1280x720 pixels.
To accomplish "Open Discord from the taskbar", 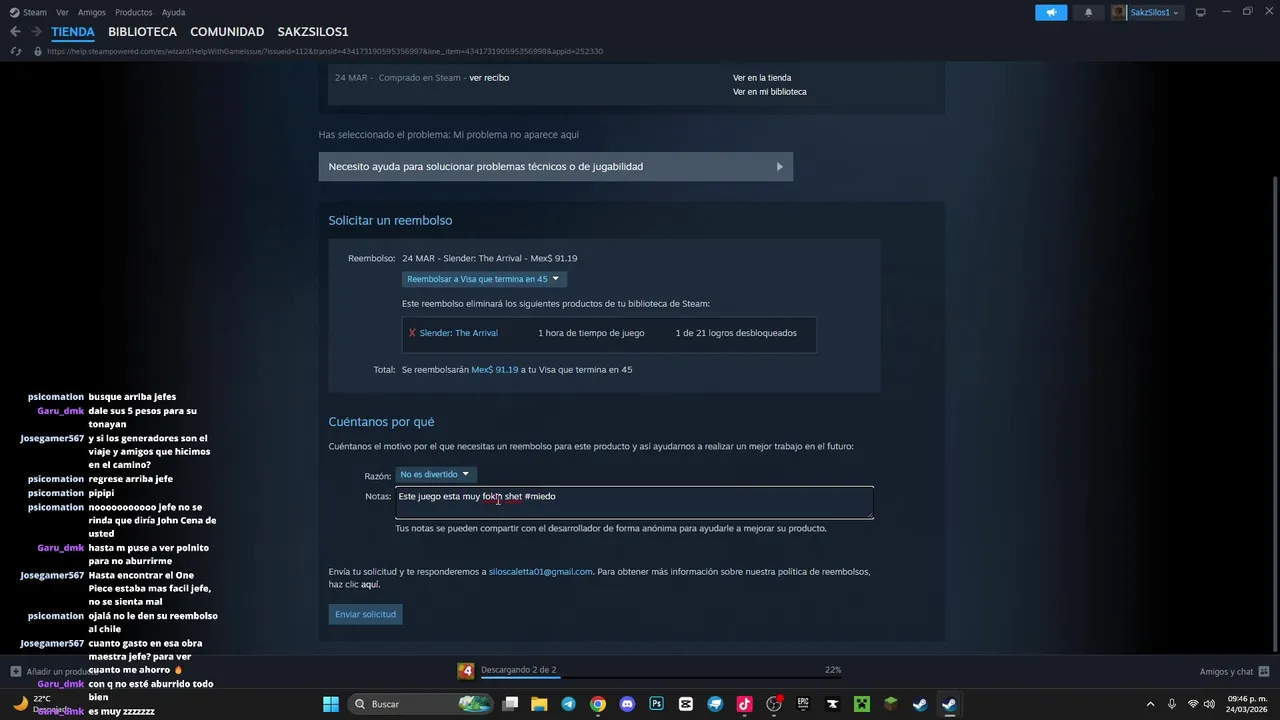I will tap(627, 704).
